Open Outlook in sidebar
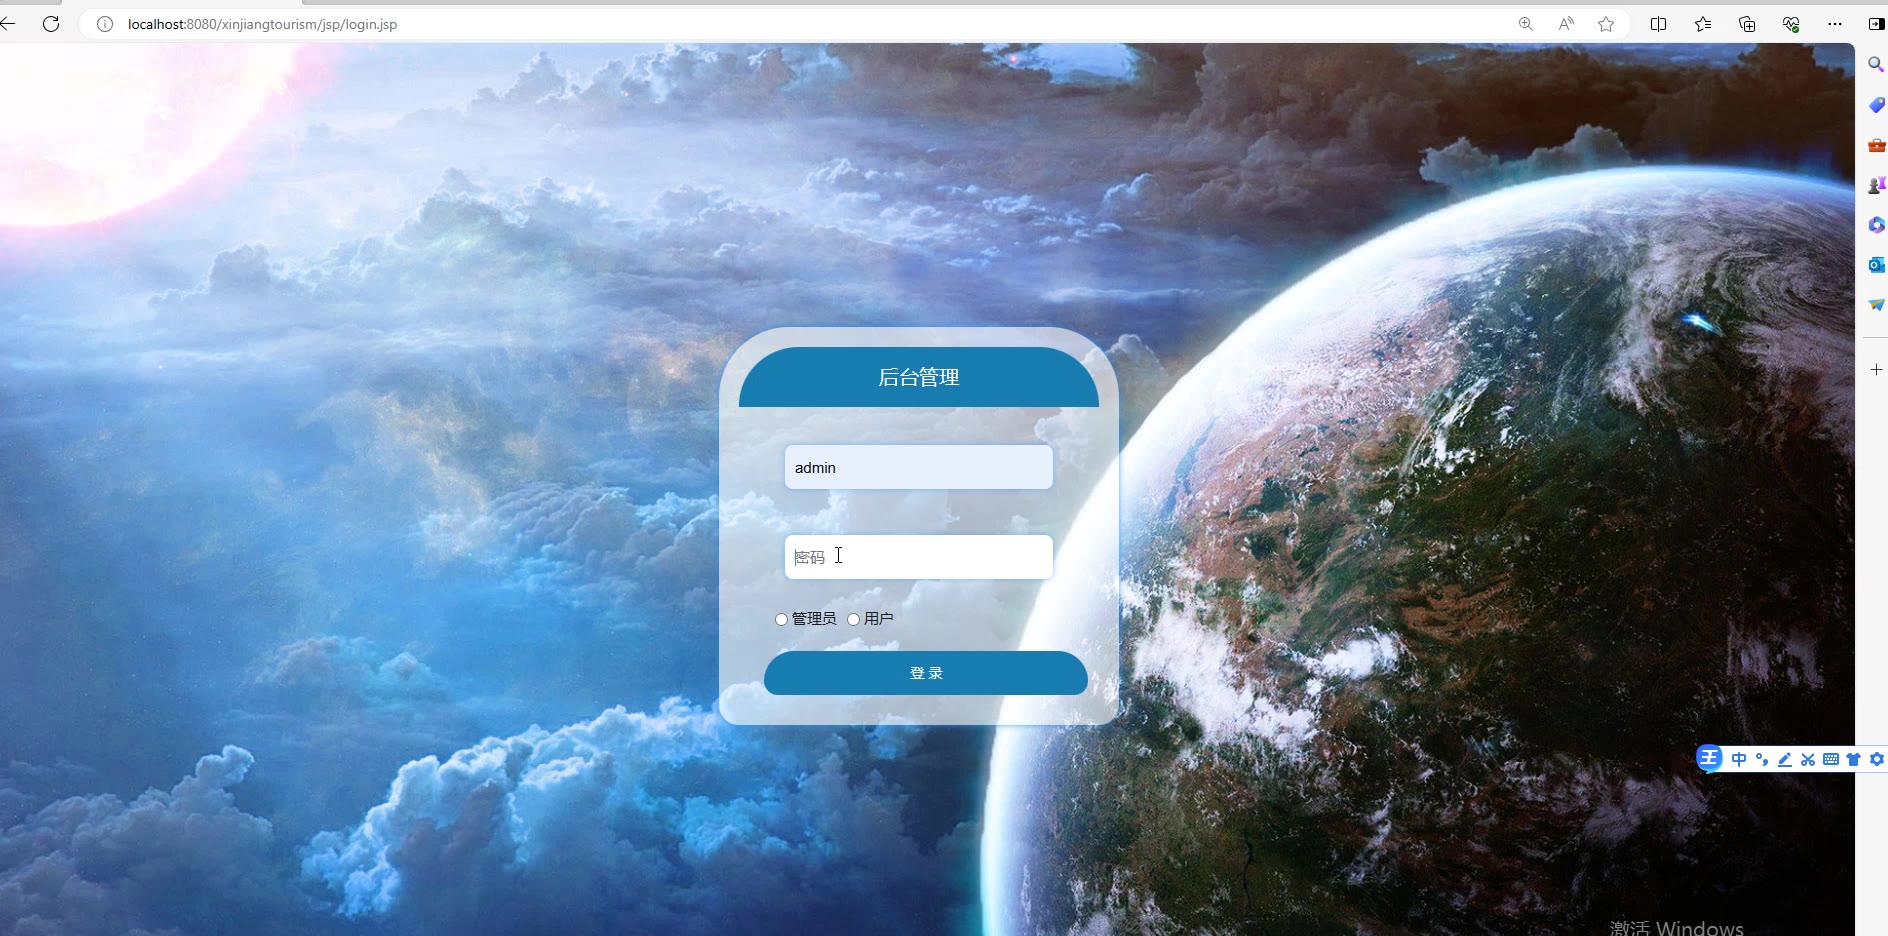The width and height of the screenshot is (1888, 936). (x=1876, y=265)
